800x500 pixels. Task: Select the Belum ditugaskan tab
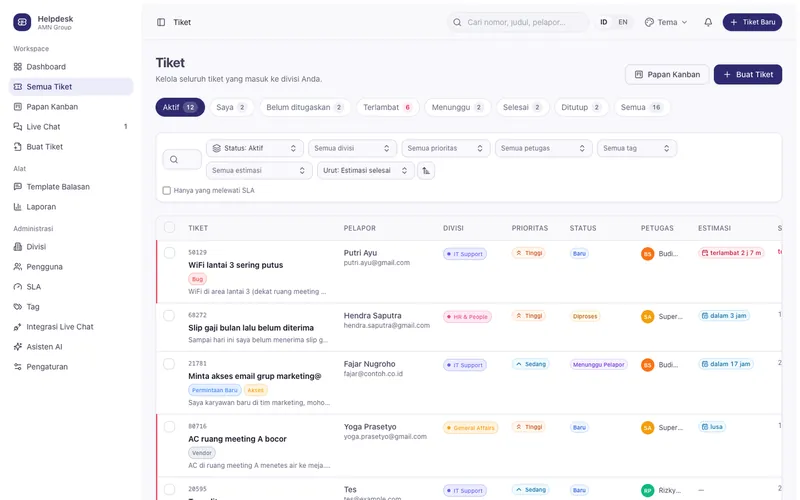[x=305, y=107]
